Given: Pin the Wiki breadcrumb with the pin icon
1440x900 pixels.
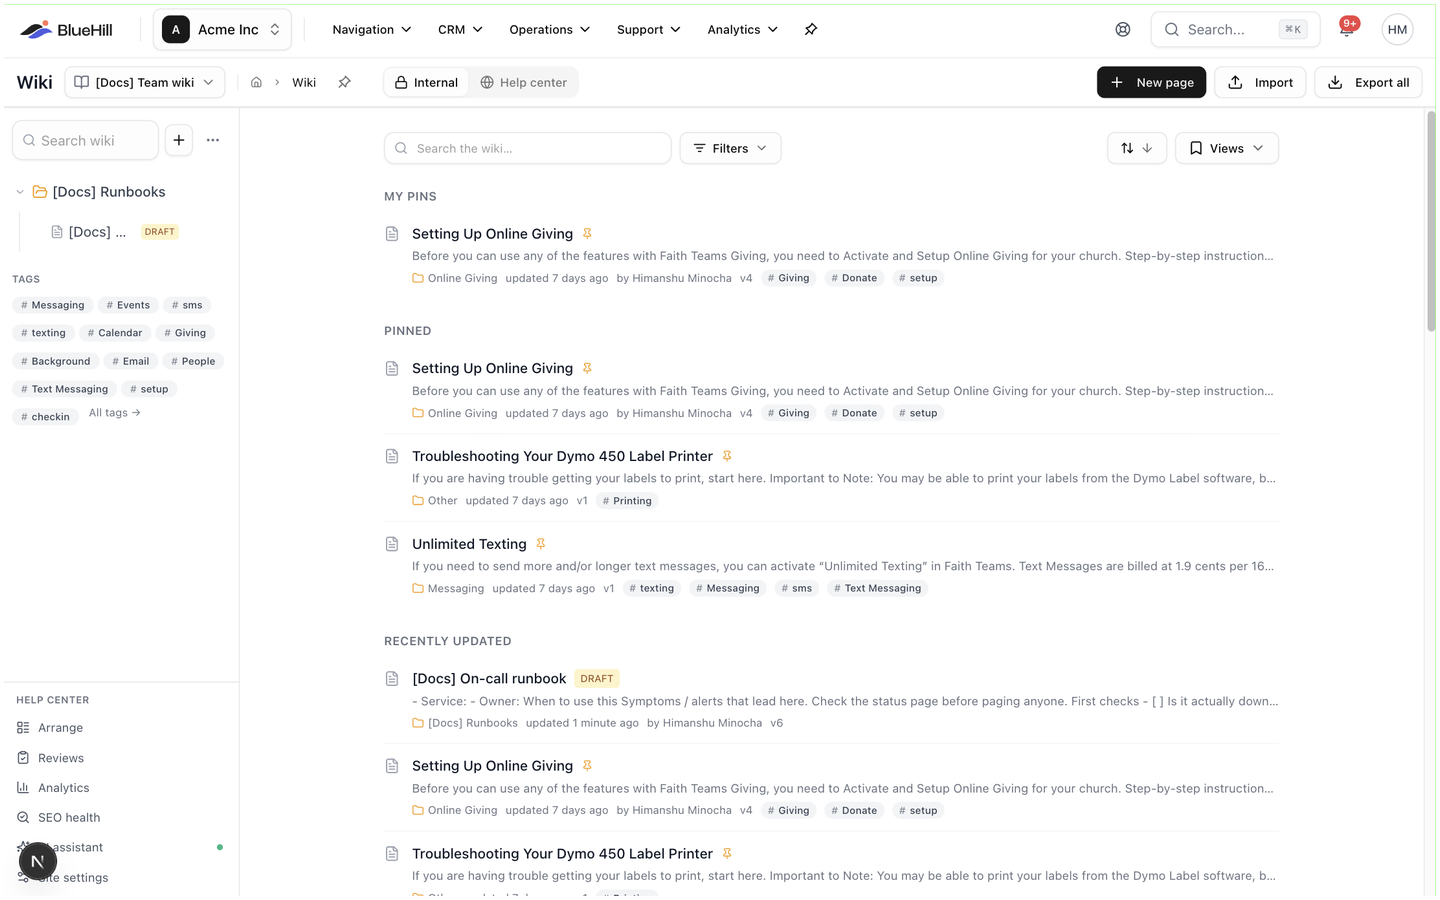Looking at the screenshot, I should tap(344, 83).
